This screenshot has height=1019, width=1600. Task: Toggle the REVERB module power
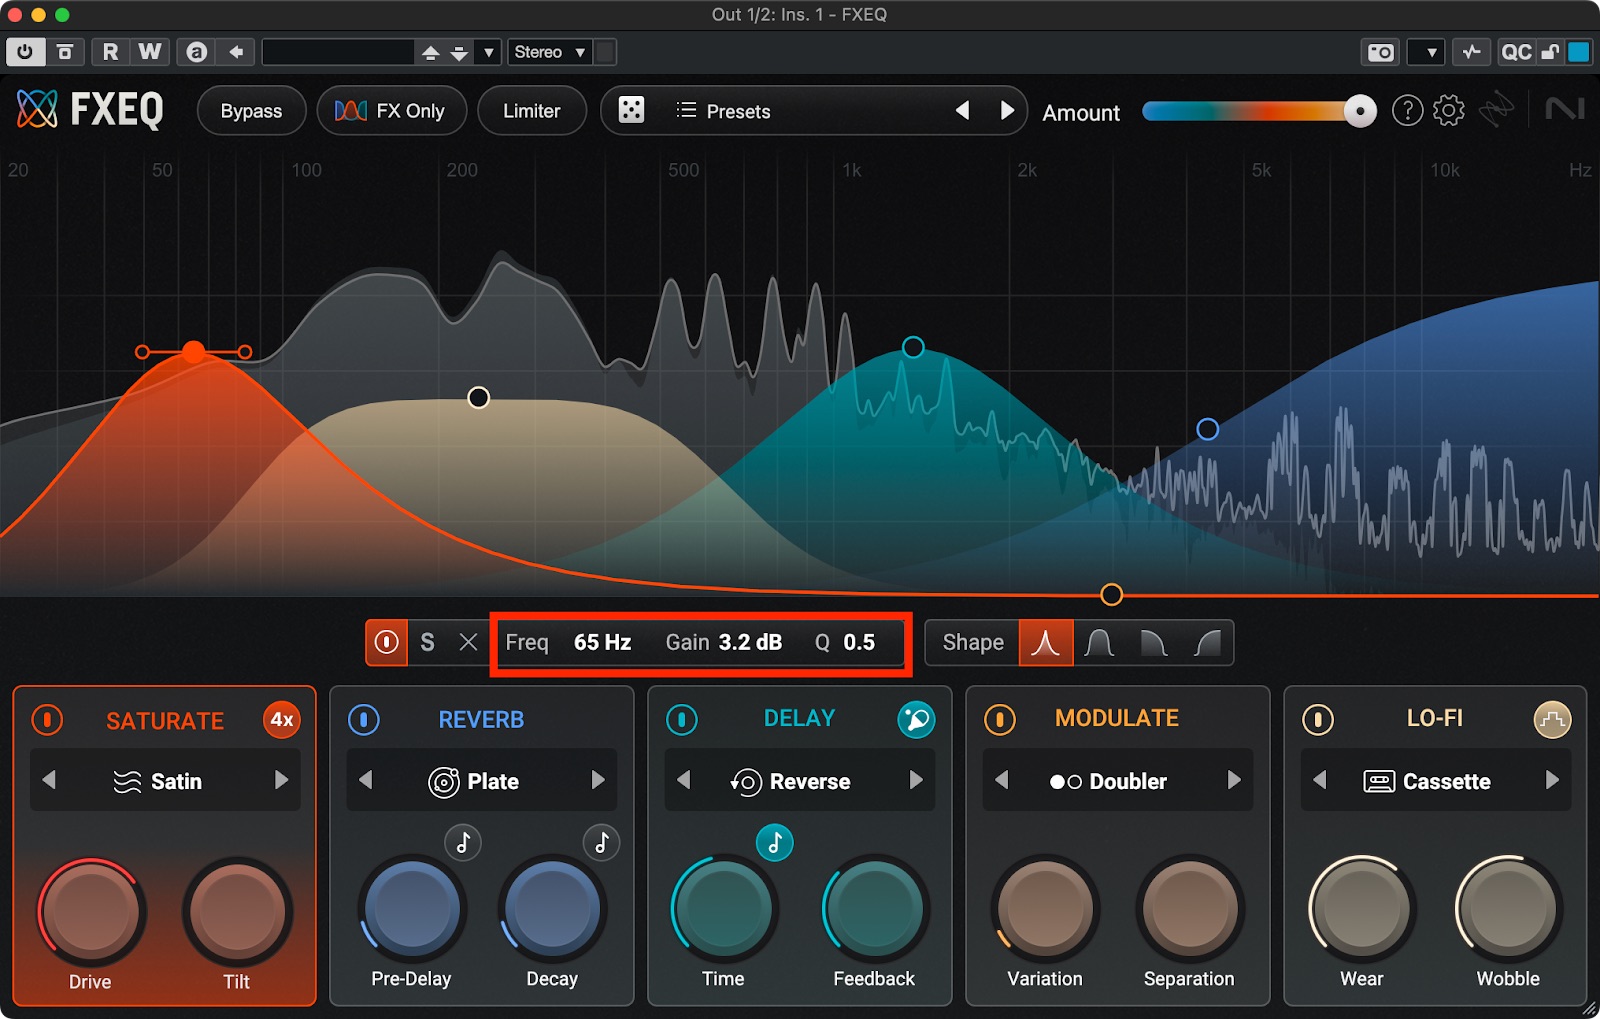coord(364,720)
